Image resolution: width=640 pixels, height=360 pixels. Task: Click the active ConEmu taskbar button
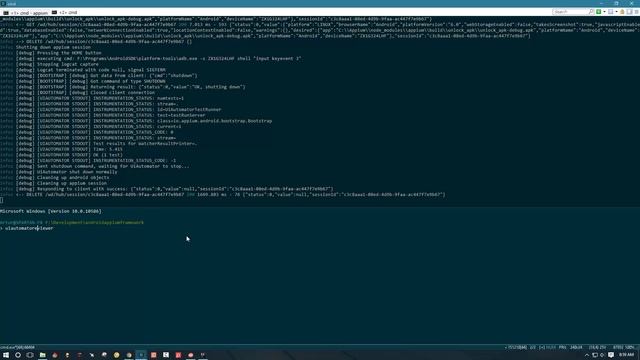(x=141, y=355)
